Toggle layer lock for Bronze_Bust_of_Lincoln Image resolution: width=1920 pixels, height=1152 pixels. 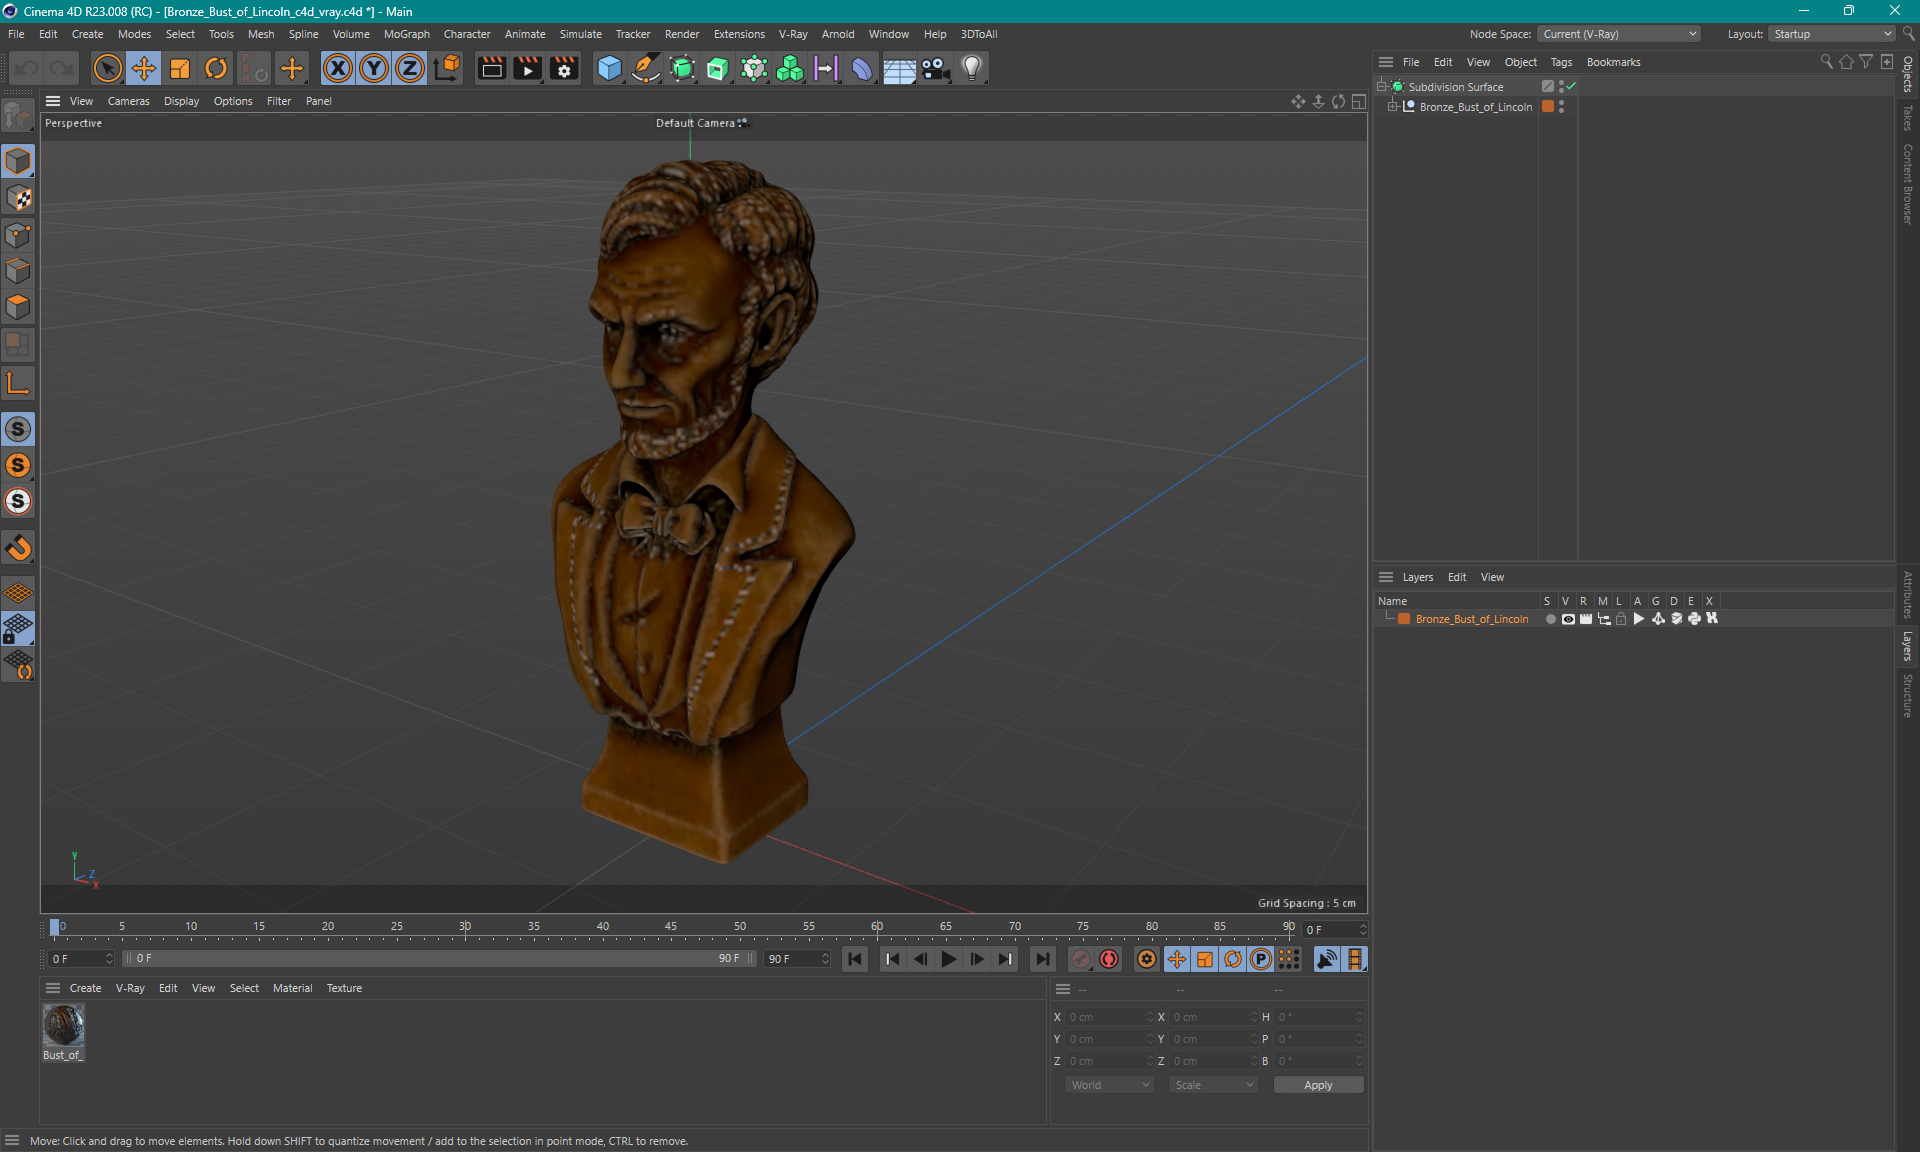pyautogui.click(x=1621, y=619)
